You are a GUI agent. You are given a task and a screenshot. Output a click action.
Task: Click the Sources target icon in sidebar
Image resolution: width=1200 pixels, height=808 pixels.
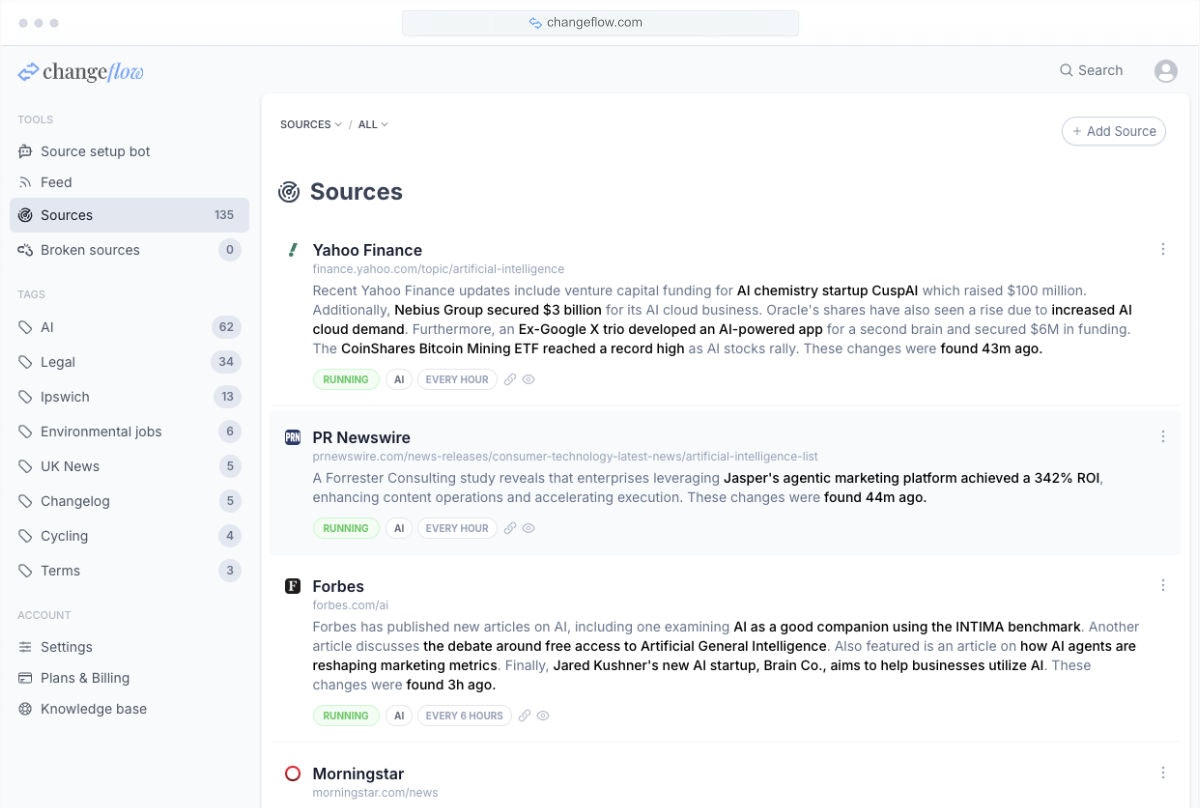point(24,214)
